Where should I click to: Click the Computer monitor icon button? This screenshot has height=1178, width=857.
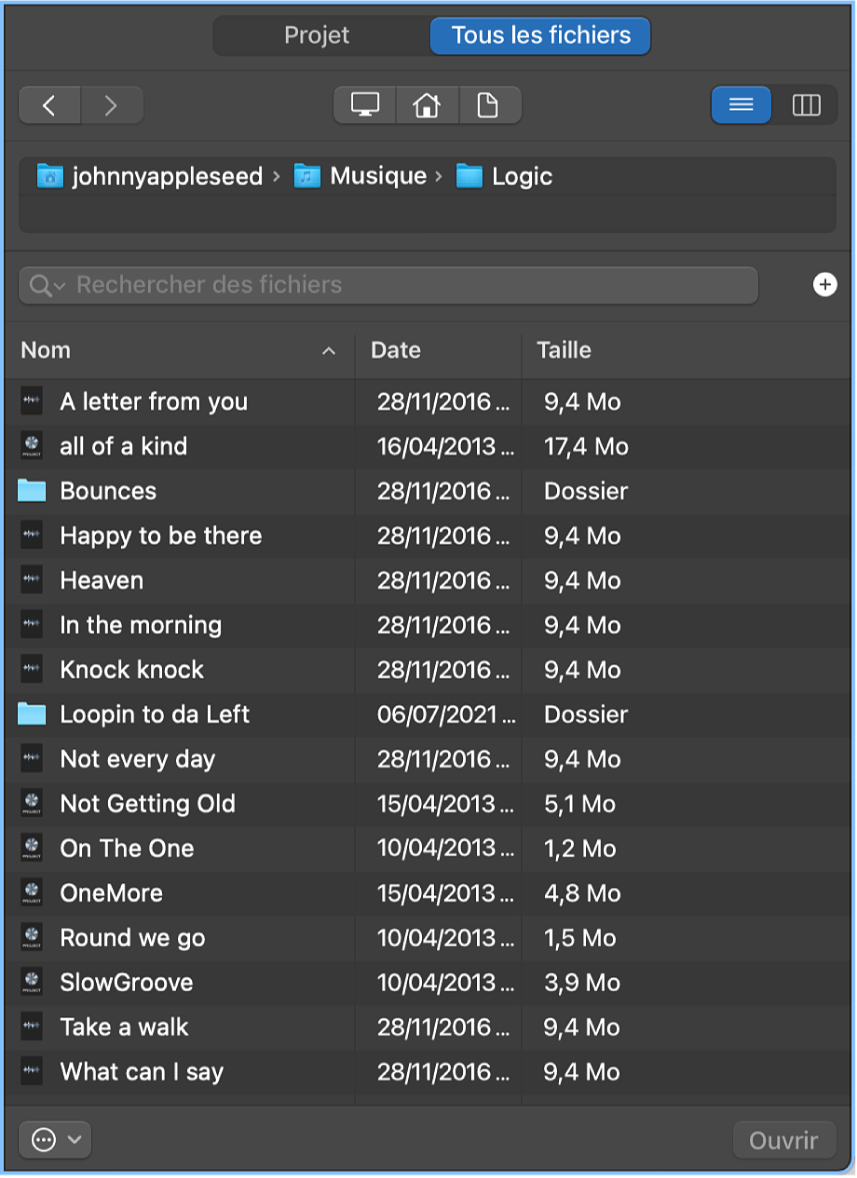tap(365, 105)
